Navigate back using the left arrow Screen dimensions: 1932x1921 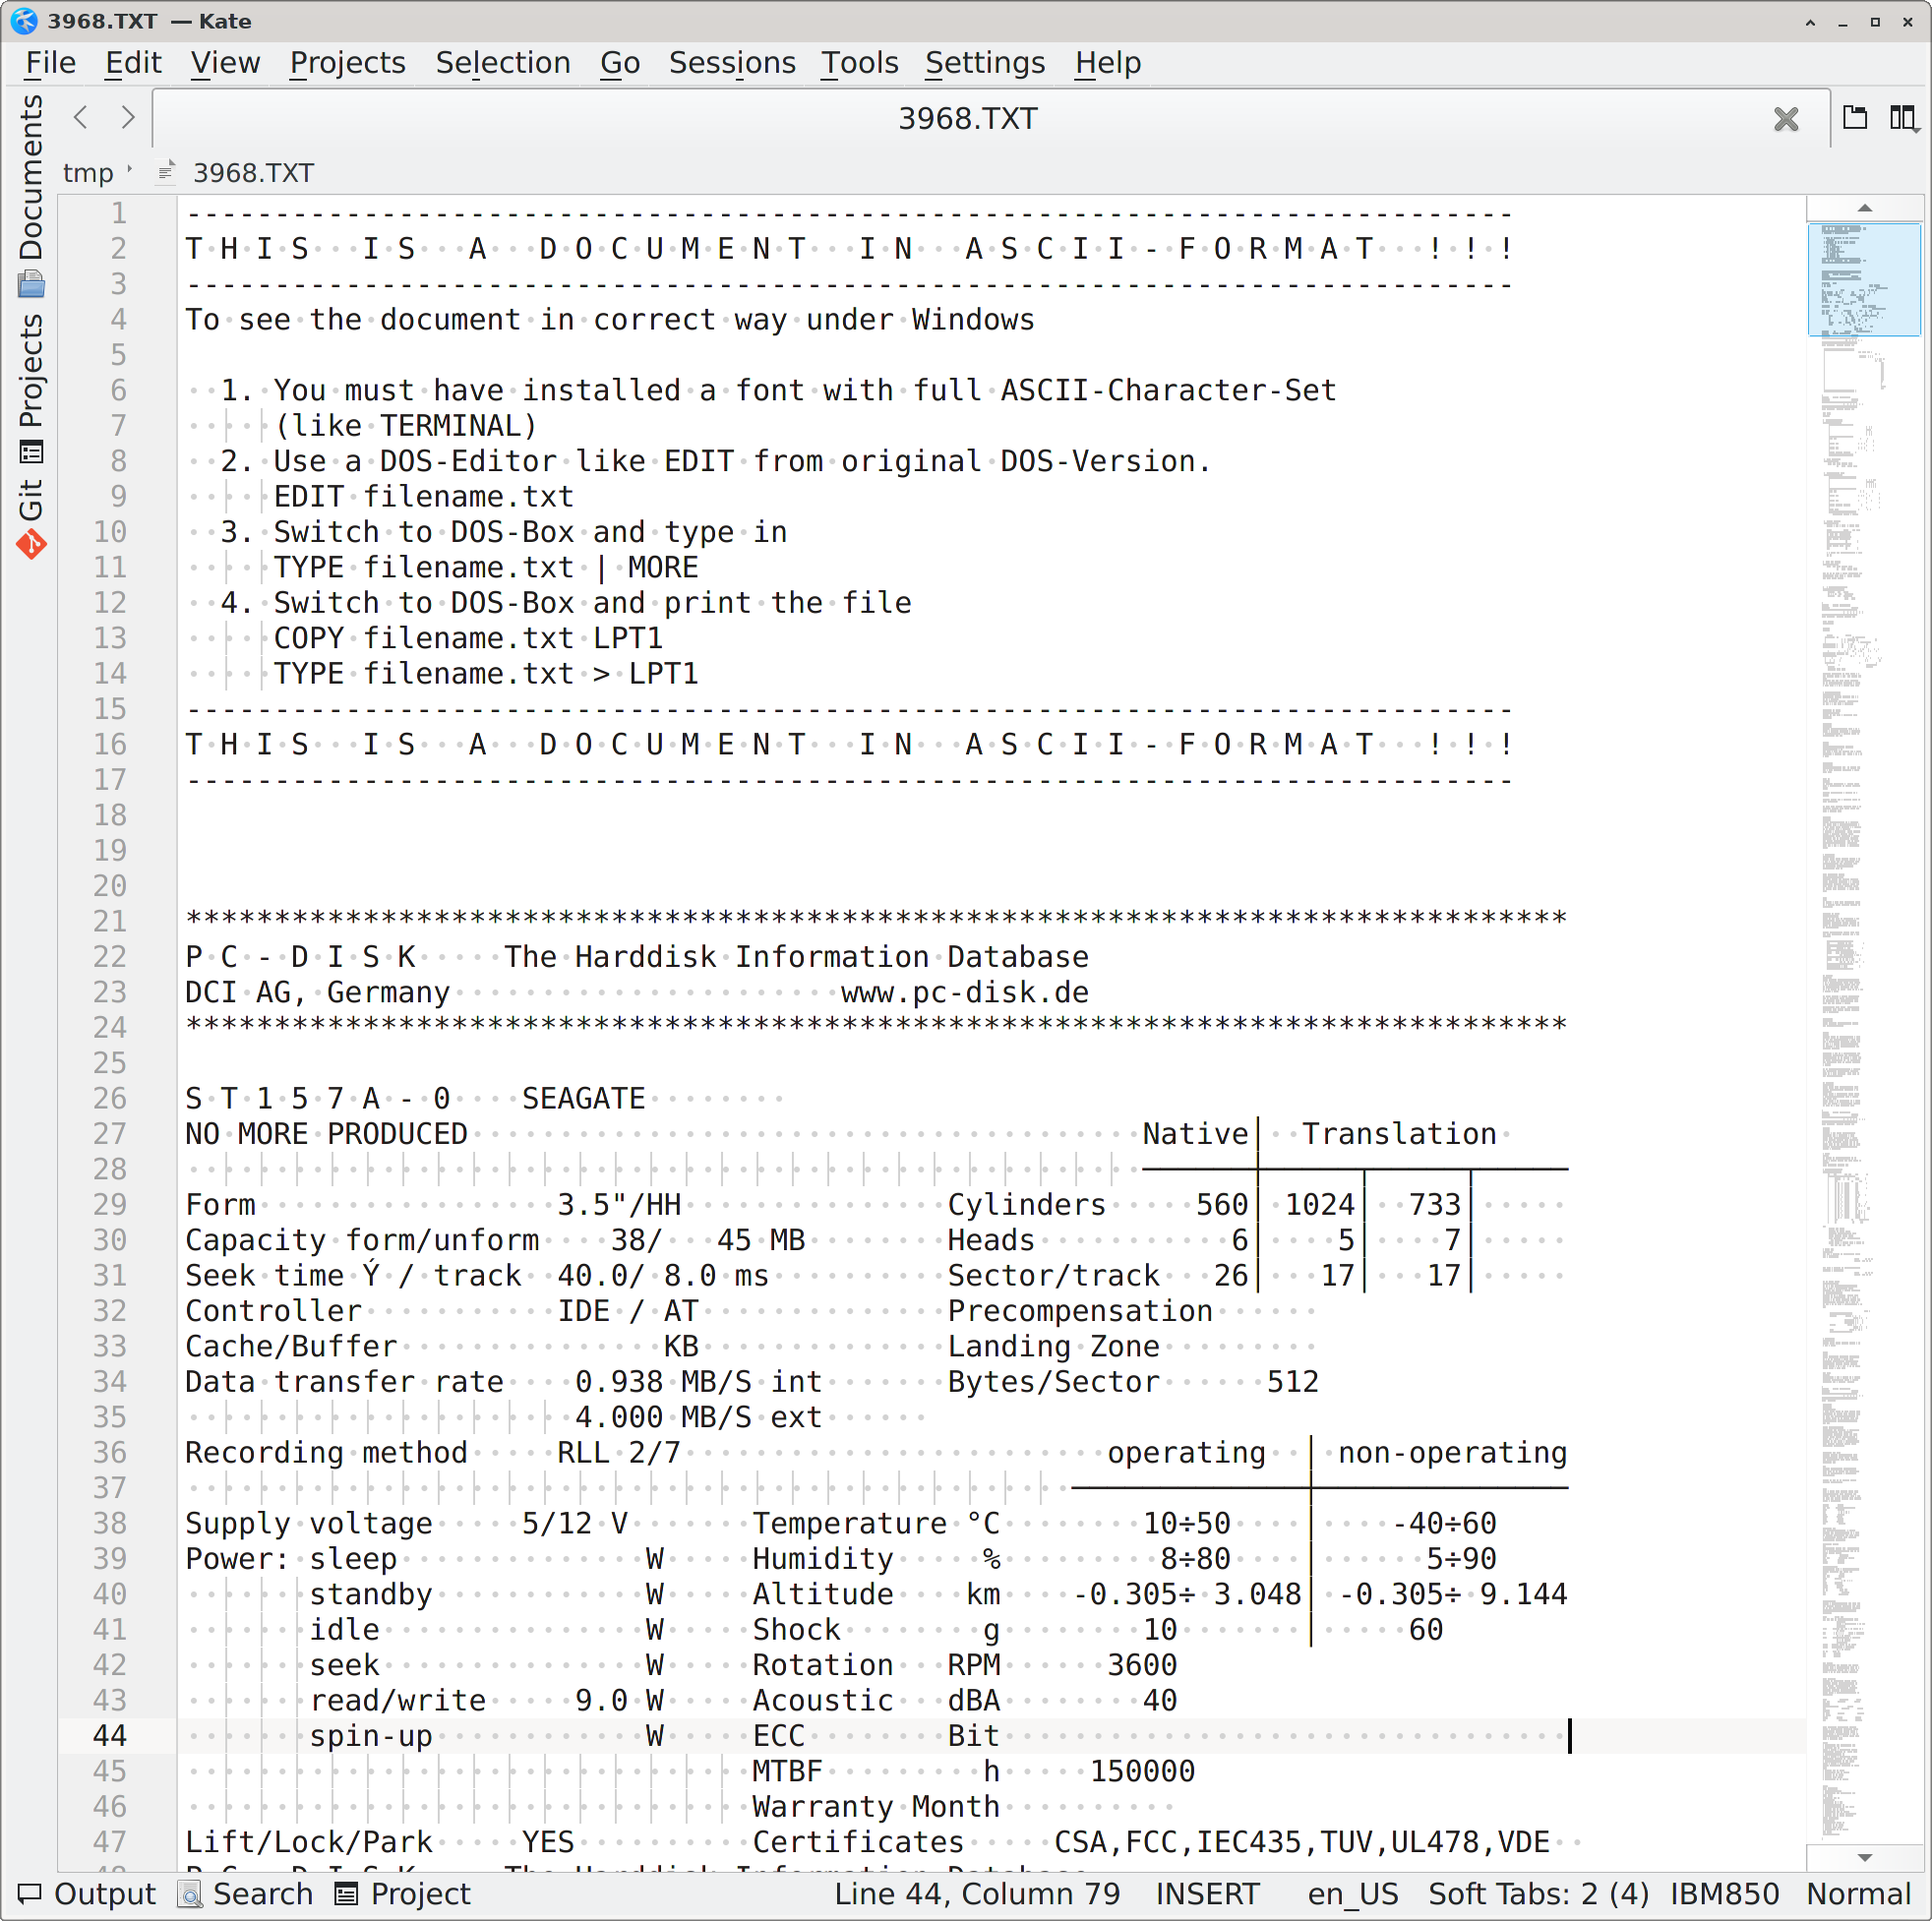click(80, 117)
